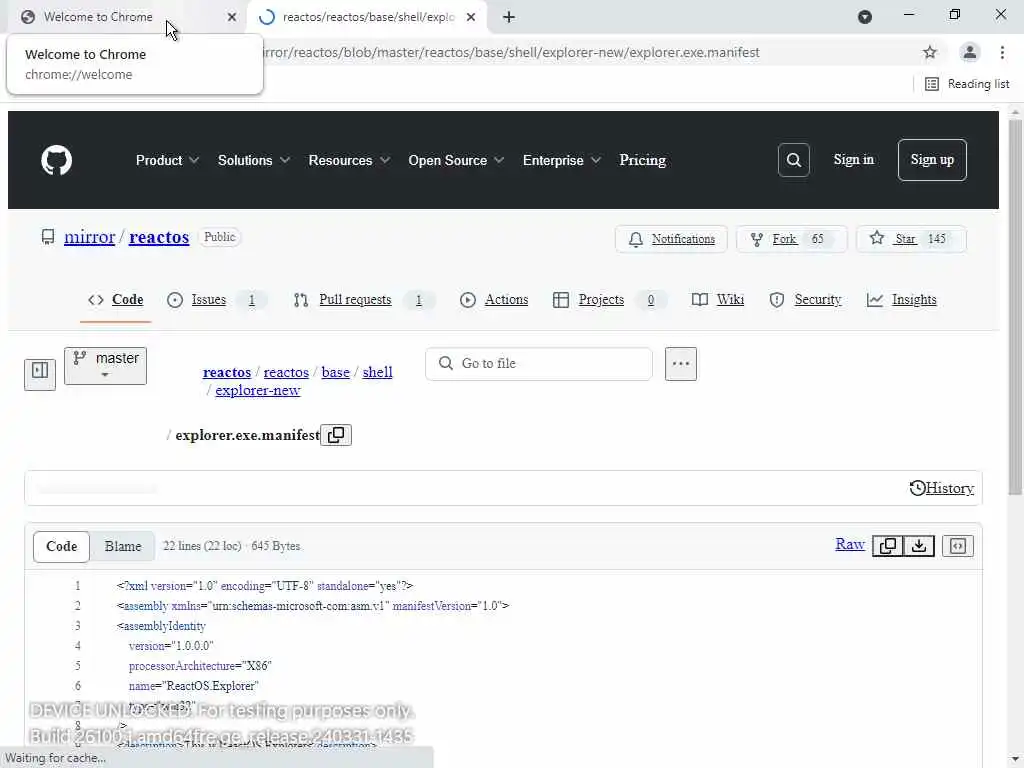Select code line number 5
This screenshot has width=1024, height=768.
[x=77, y=666]
